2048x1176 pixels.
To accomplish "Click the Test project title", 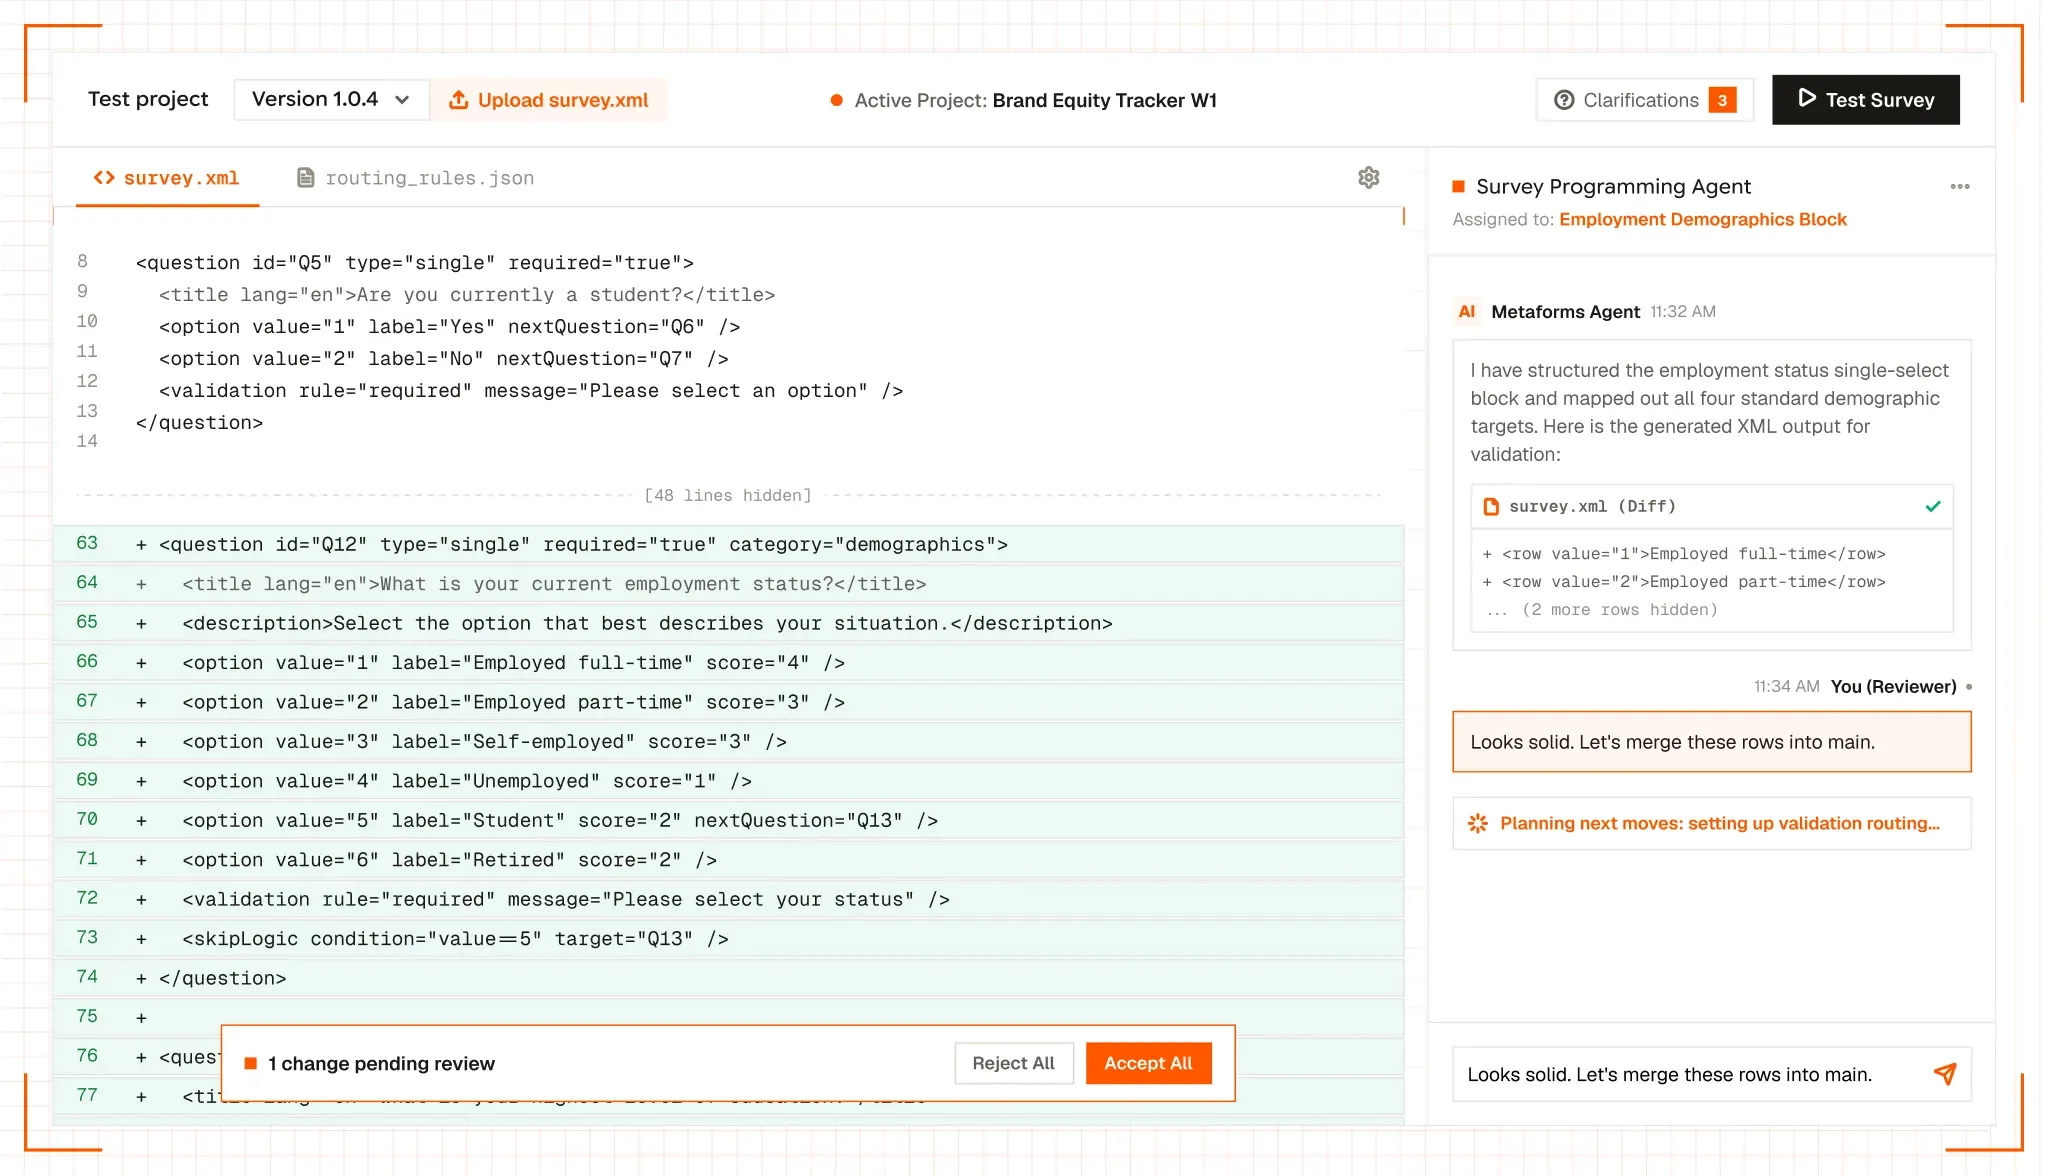I will [148, 99].
